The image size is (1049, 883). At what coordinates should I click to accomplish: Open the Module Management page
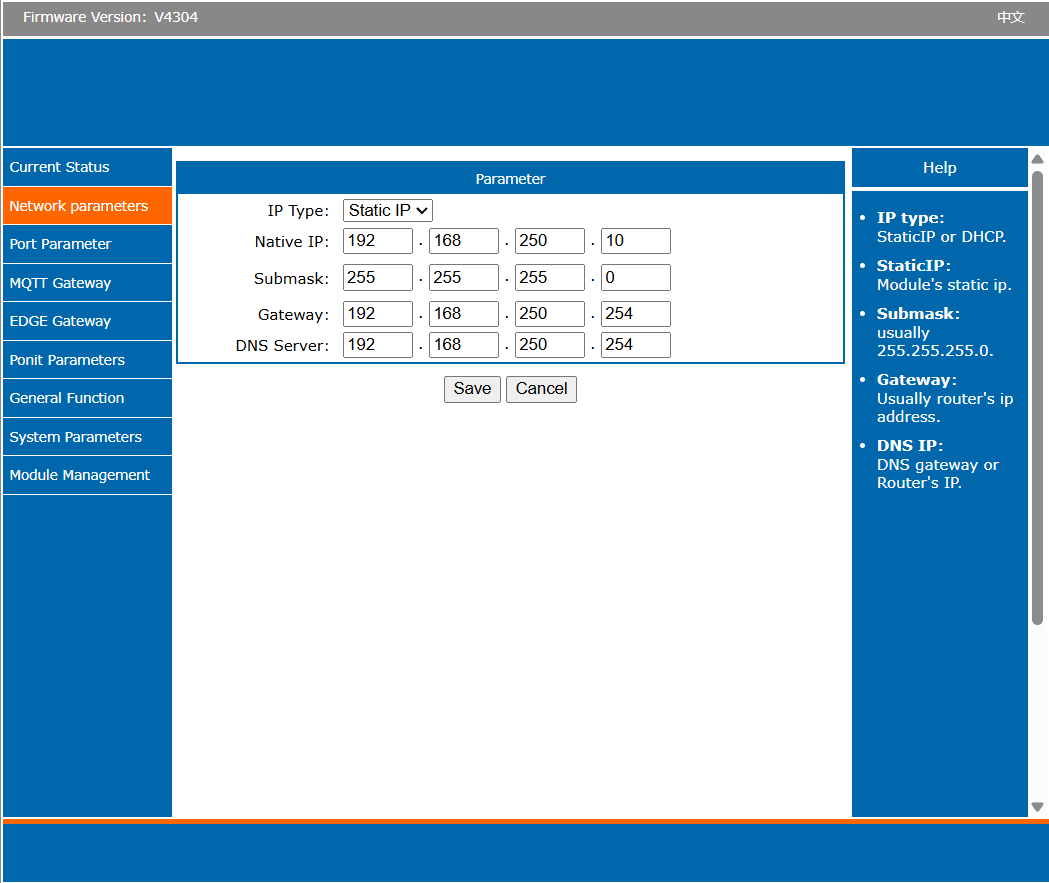coord(87,475)
